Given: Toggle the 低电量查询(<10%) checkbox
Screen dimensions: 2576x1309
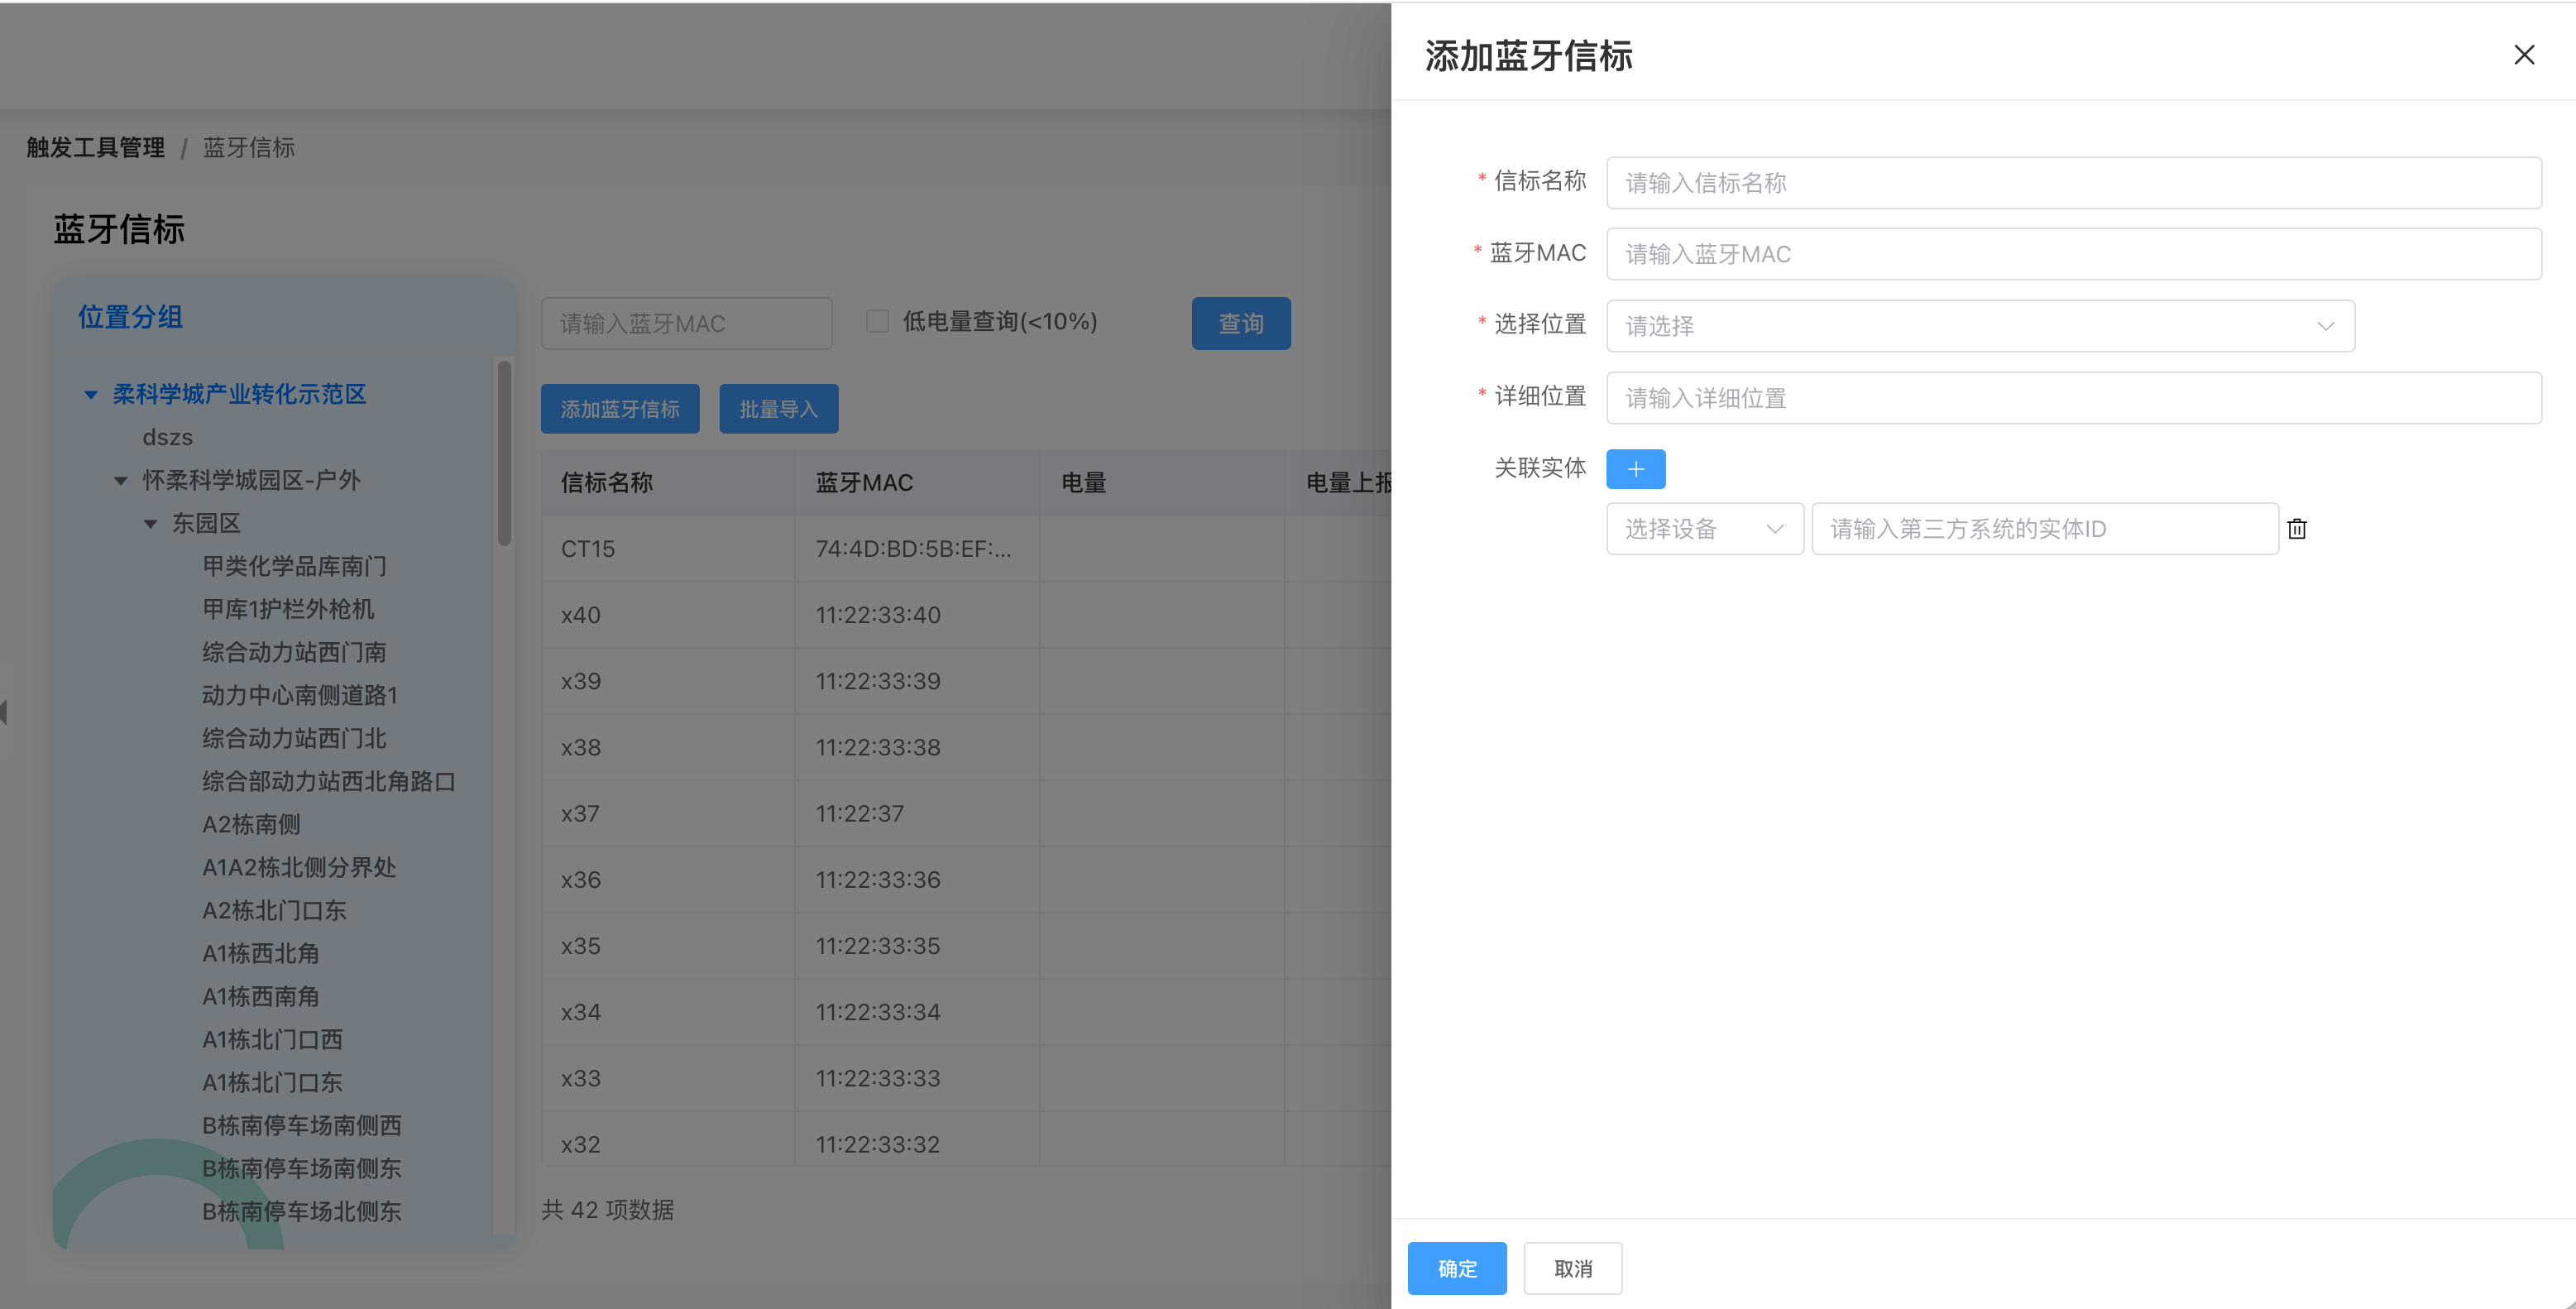Looking at the screenshot, I should coord(876,321).
